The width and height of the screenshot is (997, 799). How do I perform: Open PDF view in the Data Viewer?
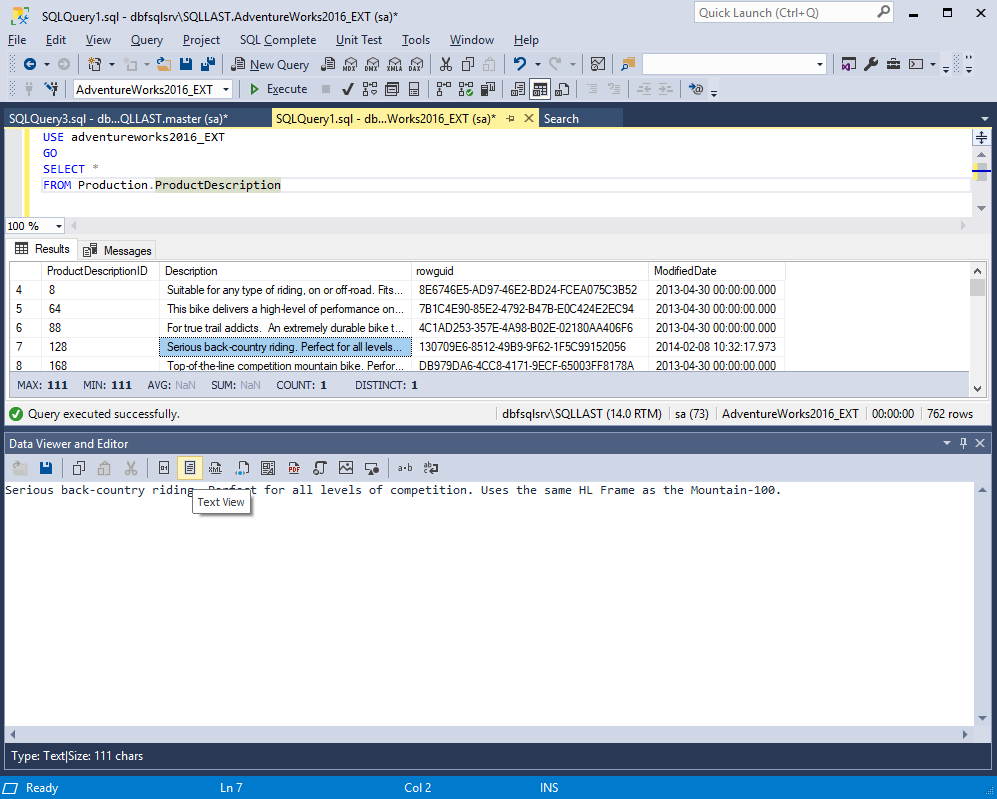click(x=293, y=467)
